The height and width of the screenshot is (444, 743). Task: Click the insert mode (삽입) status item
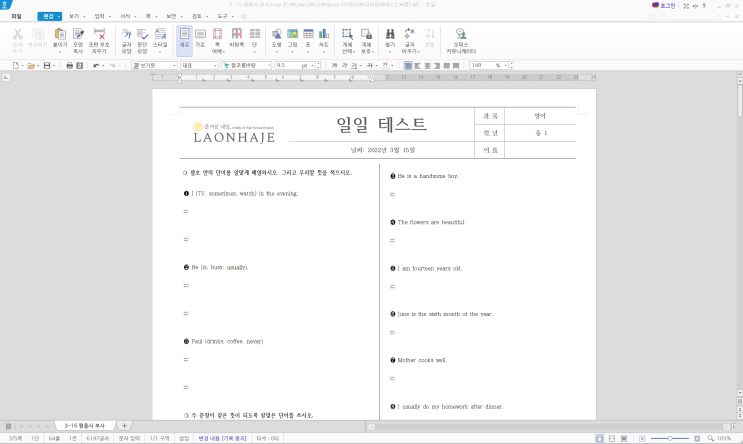tap(184, 439)
